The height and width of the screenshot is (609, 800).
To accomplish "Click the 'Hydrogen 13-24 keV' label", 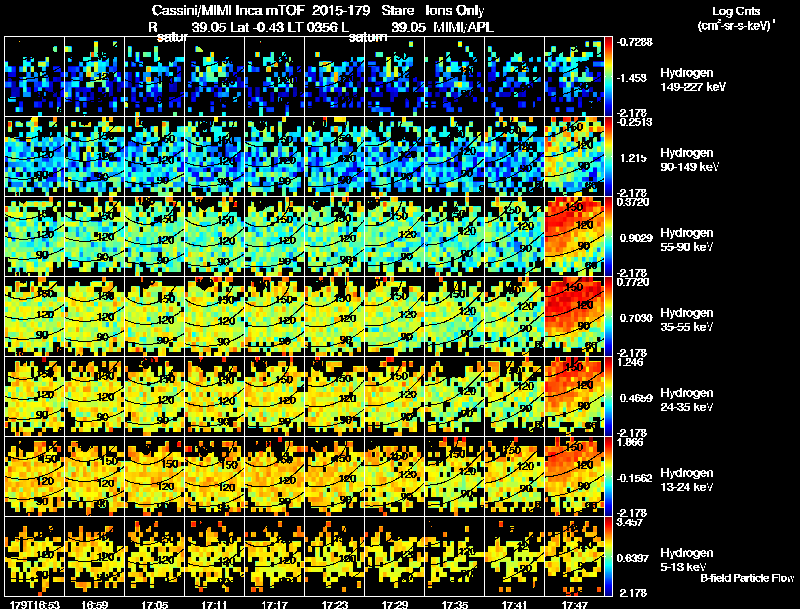I will tap(687, 480).
